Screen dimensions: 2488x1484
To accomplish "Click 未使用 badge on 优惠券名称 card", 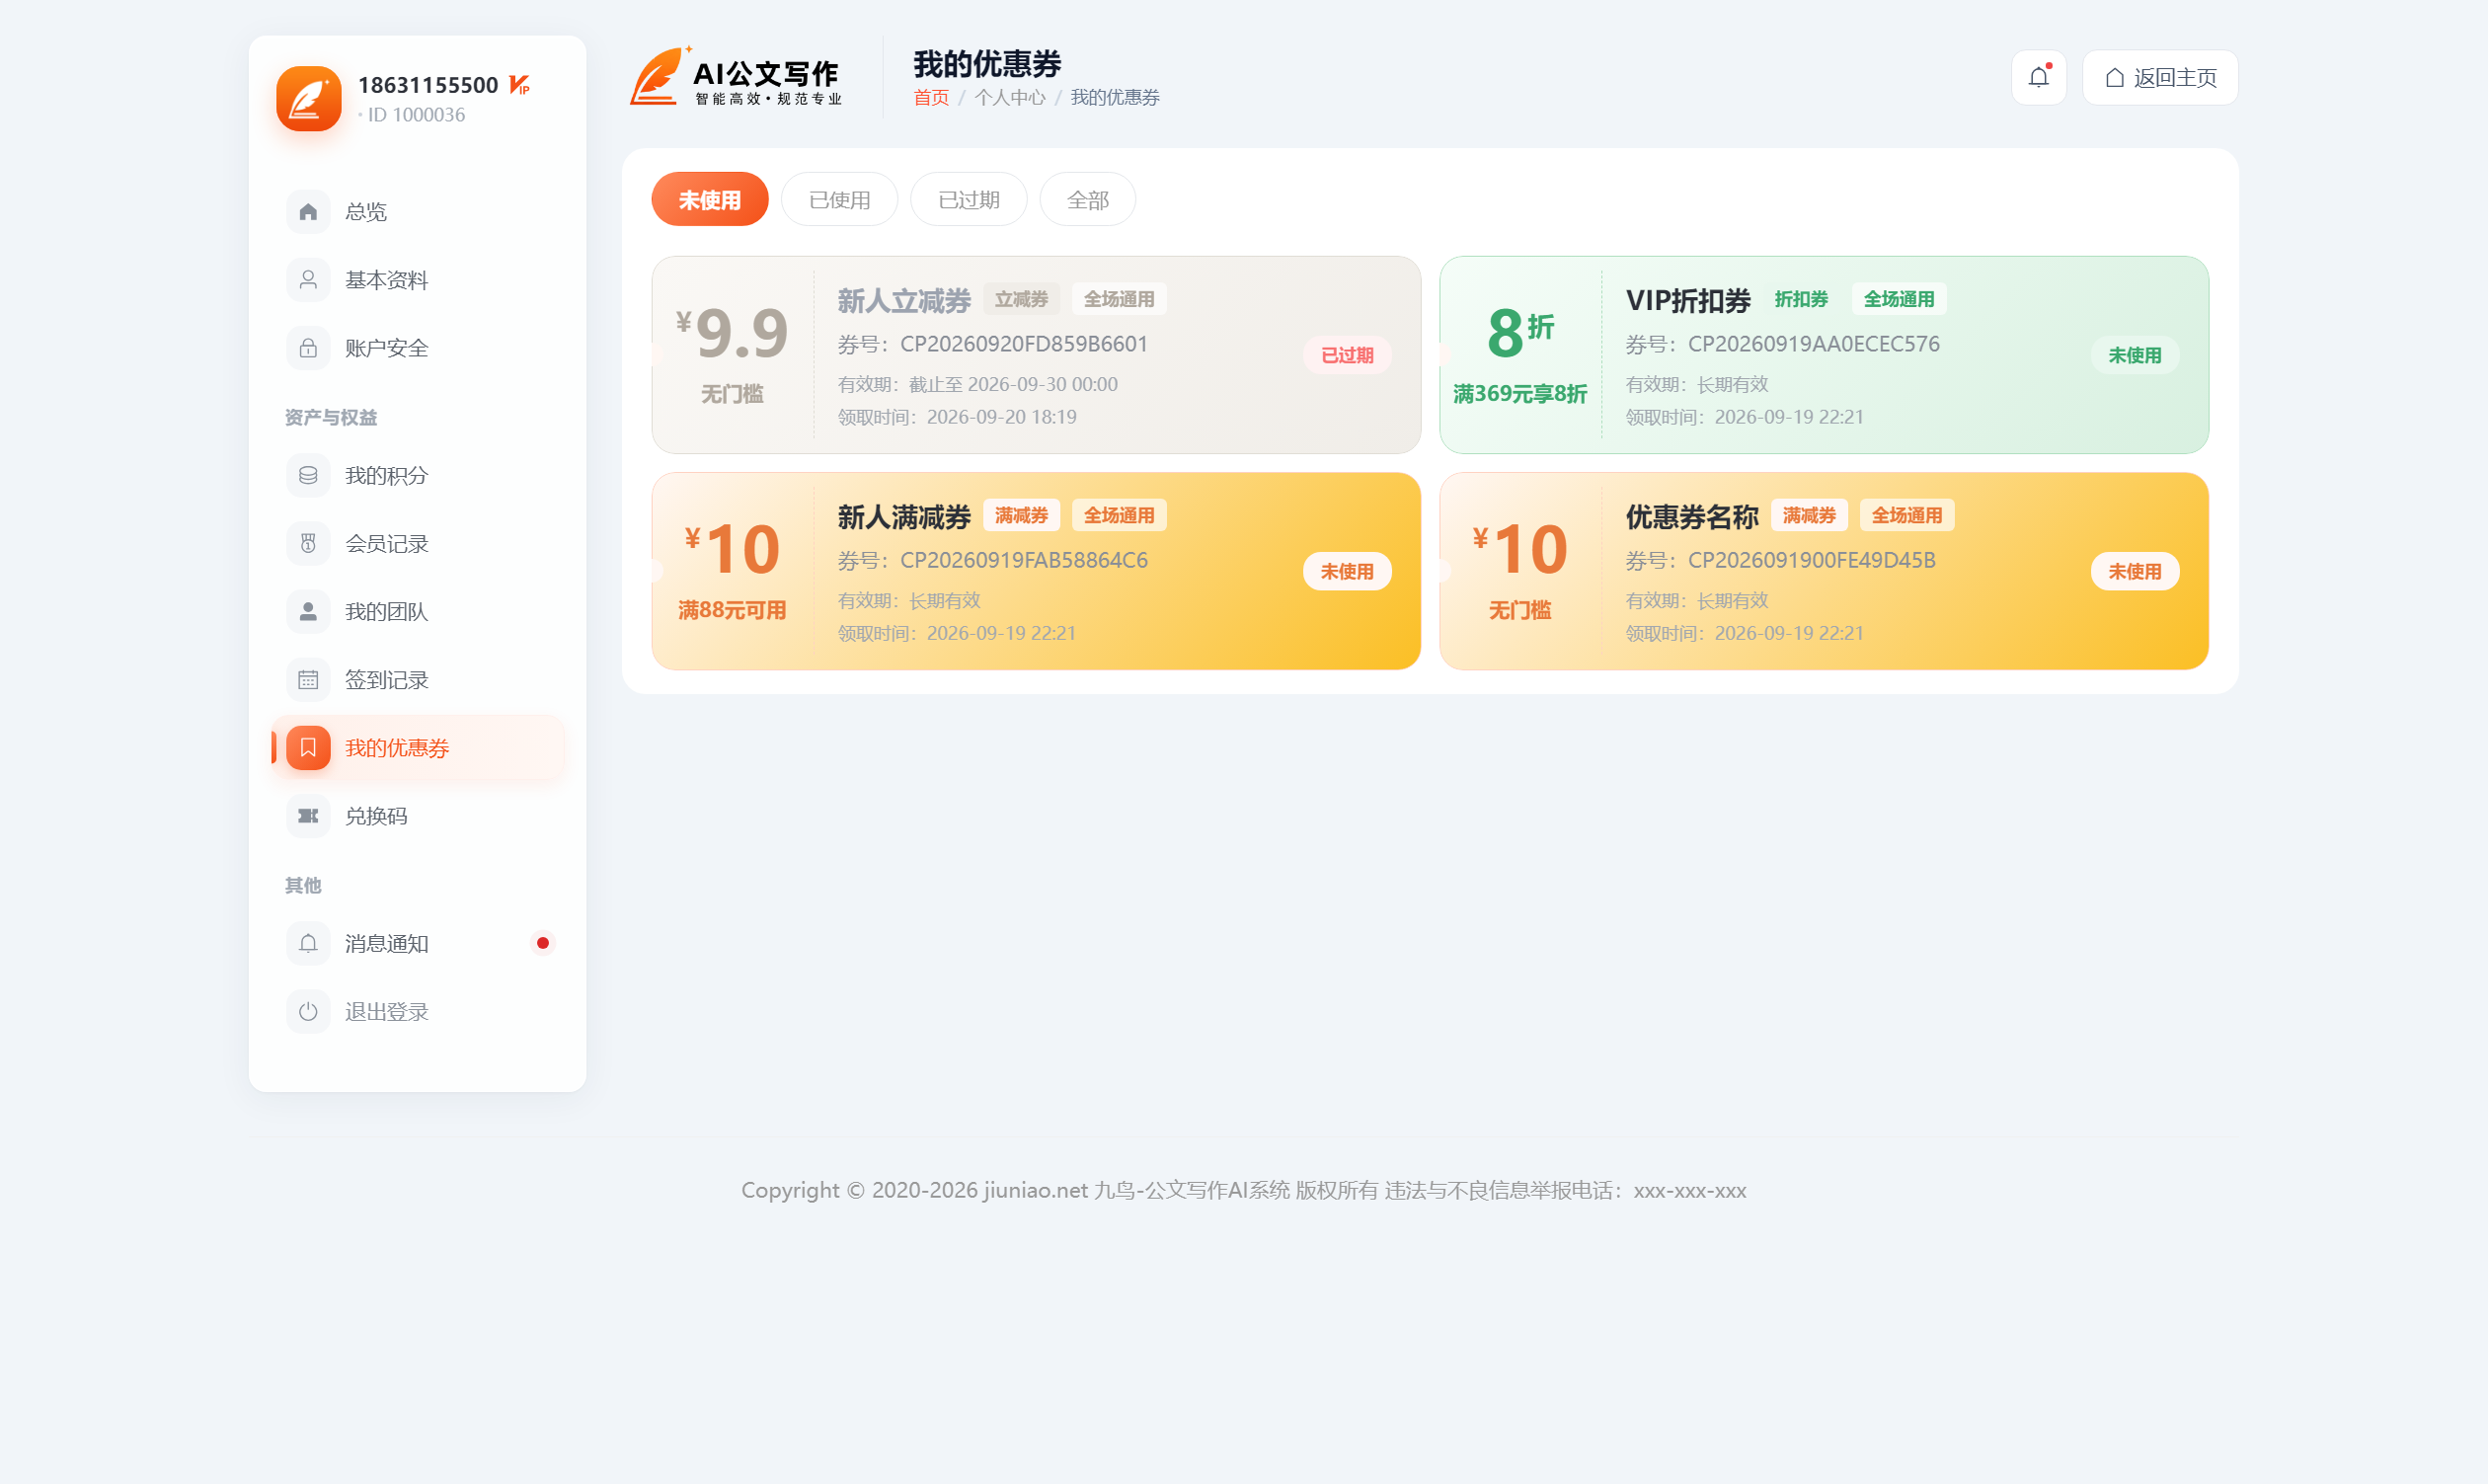I will [2134, 571].
